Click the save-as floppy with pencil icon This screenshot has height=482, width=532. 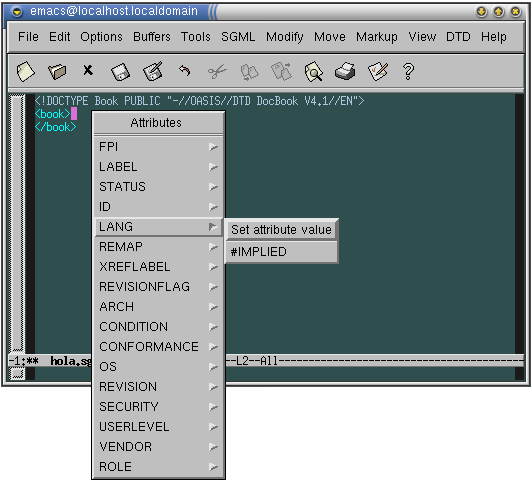153,71
